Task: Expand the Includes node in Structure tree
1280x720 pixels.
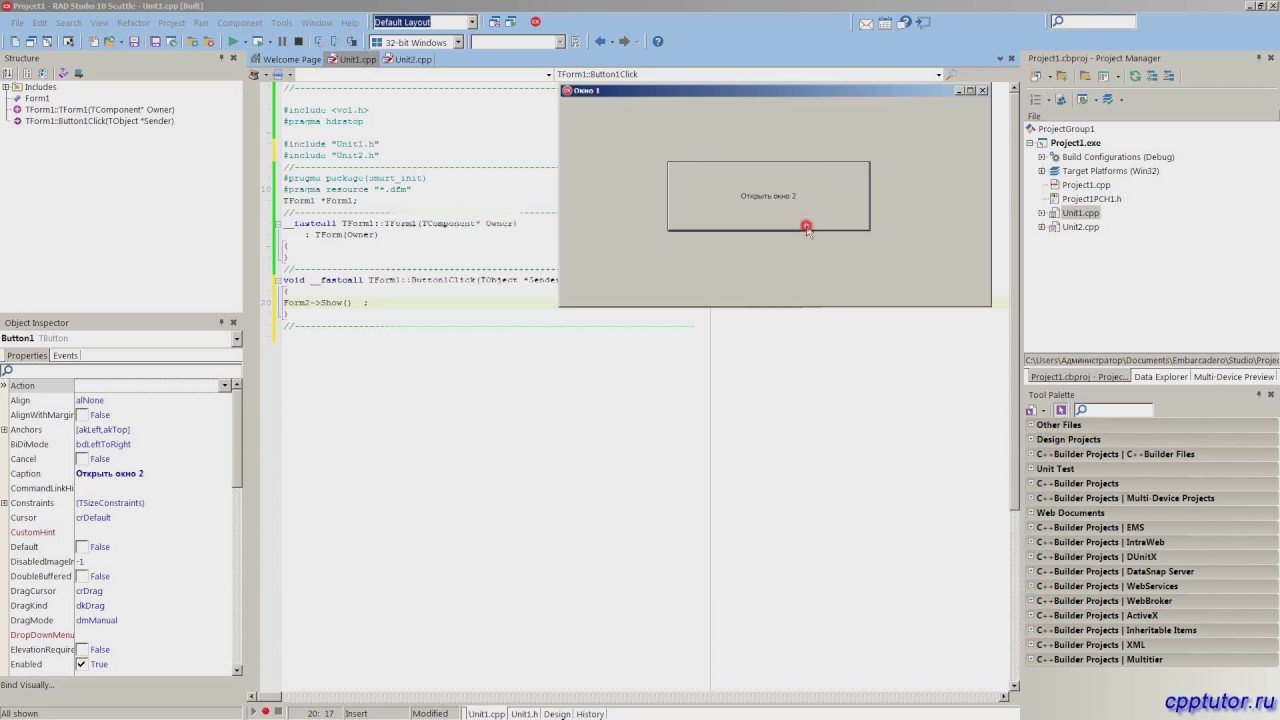Action: 6,87
